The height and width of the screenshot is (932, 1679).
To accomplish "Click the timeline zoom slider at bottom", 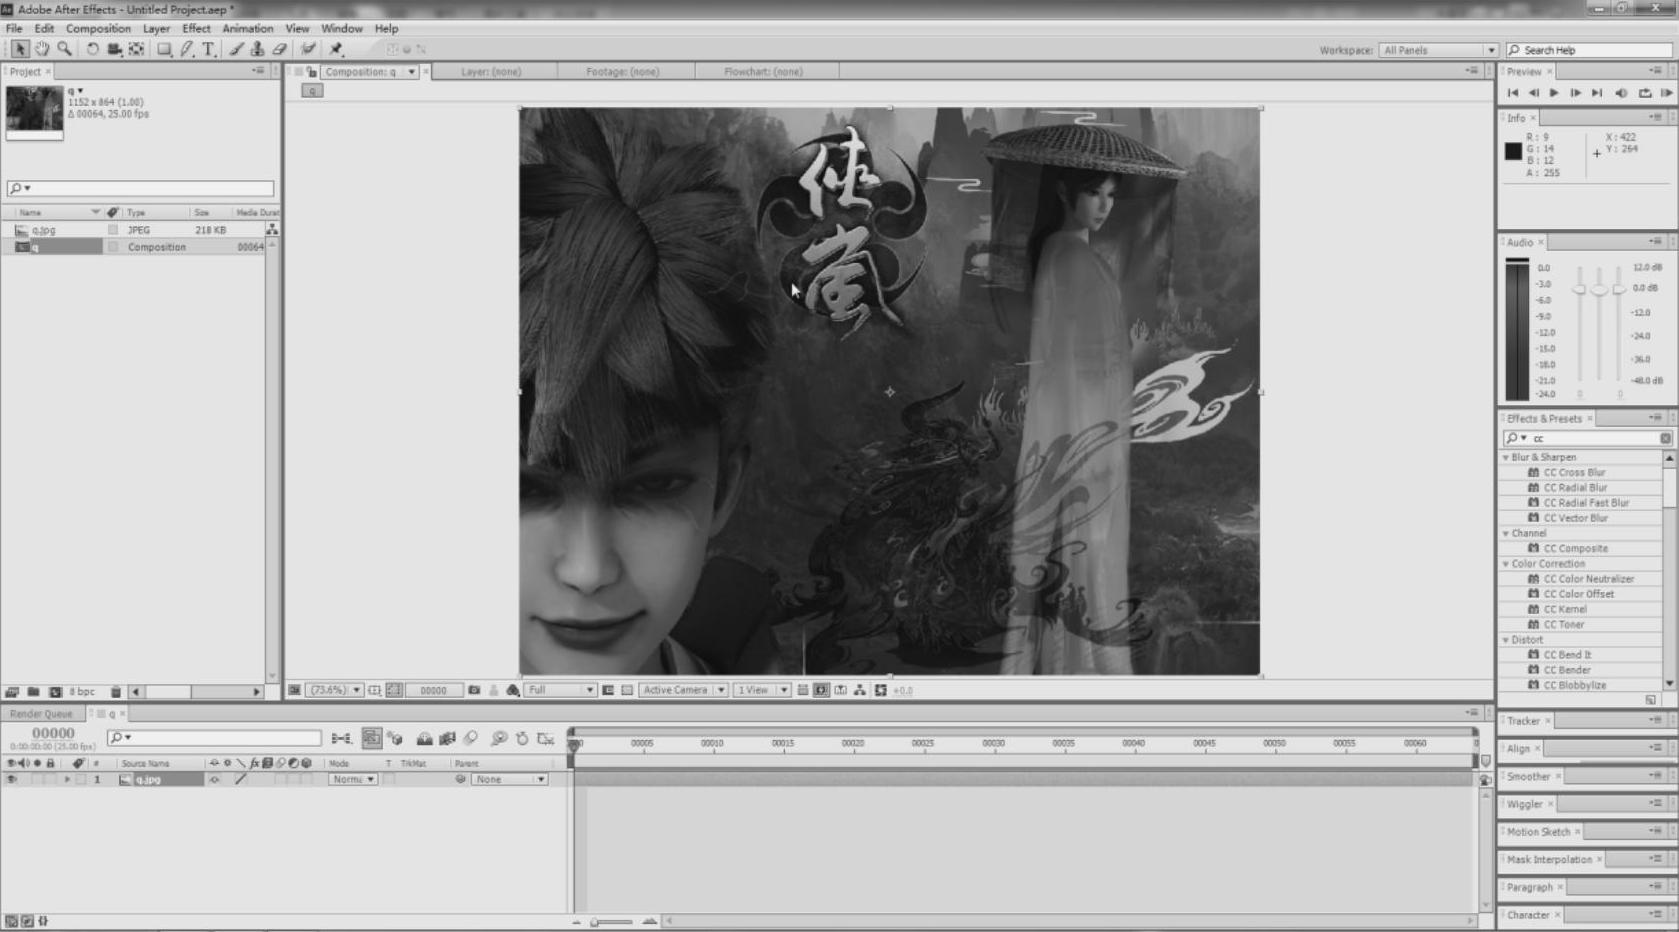I will [x=611, y=922].
